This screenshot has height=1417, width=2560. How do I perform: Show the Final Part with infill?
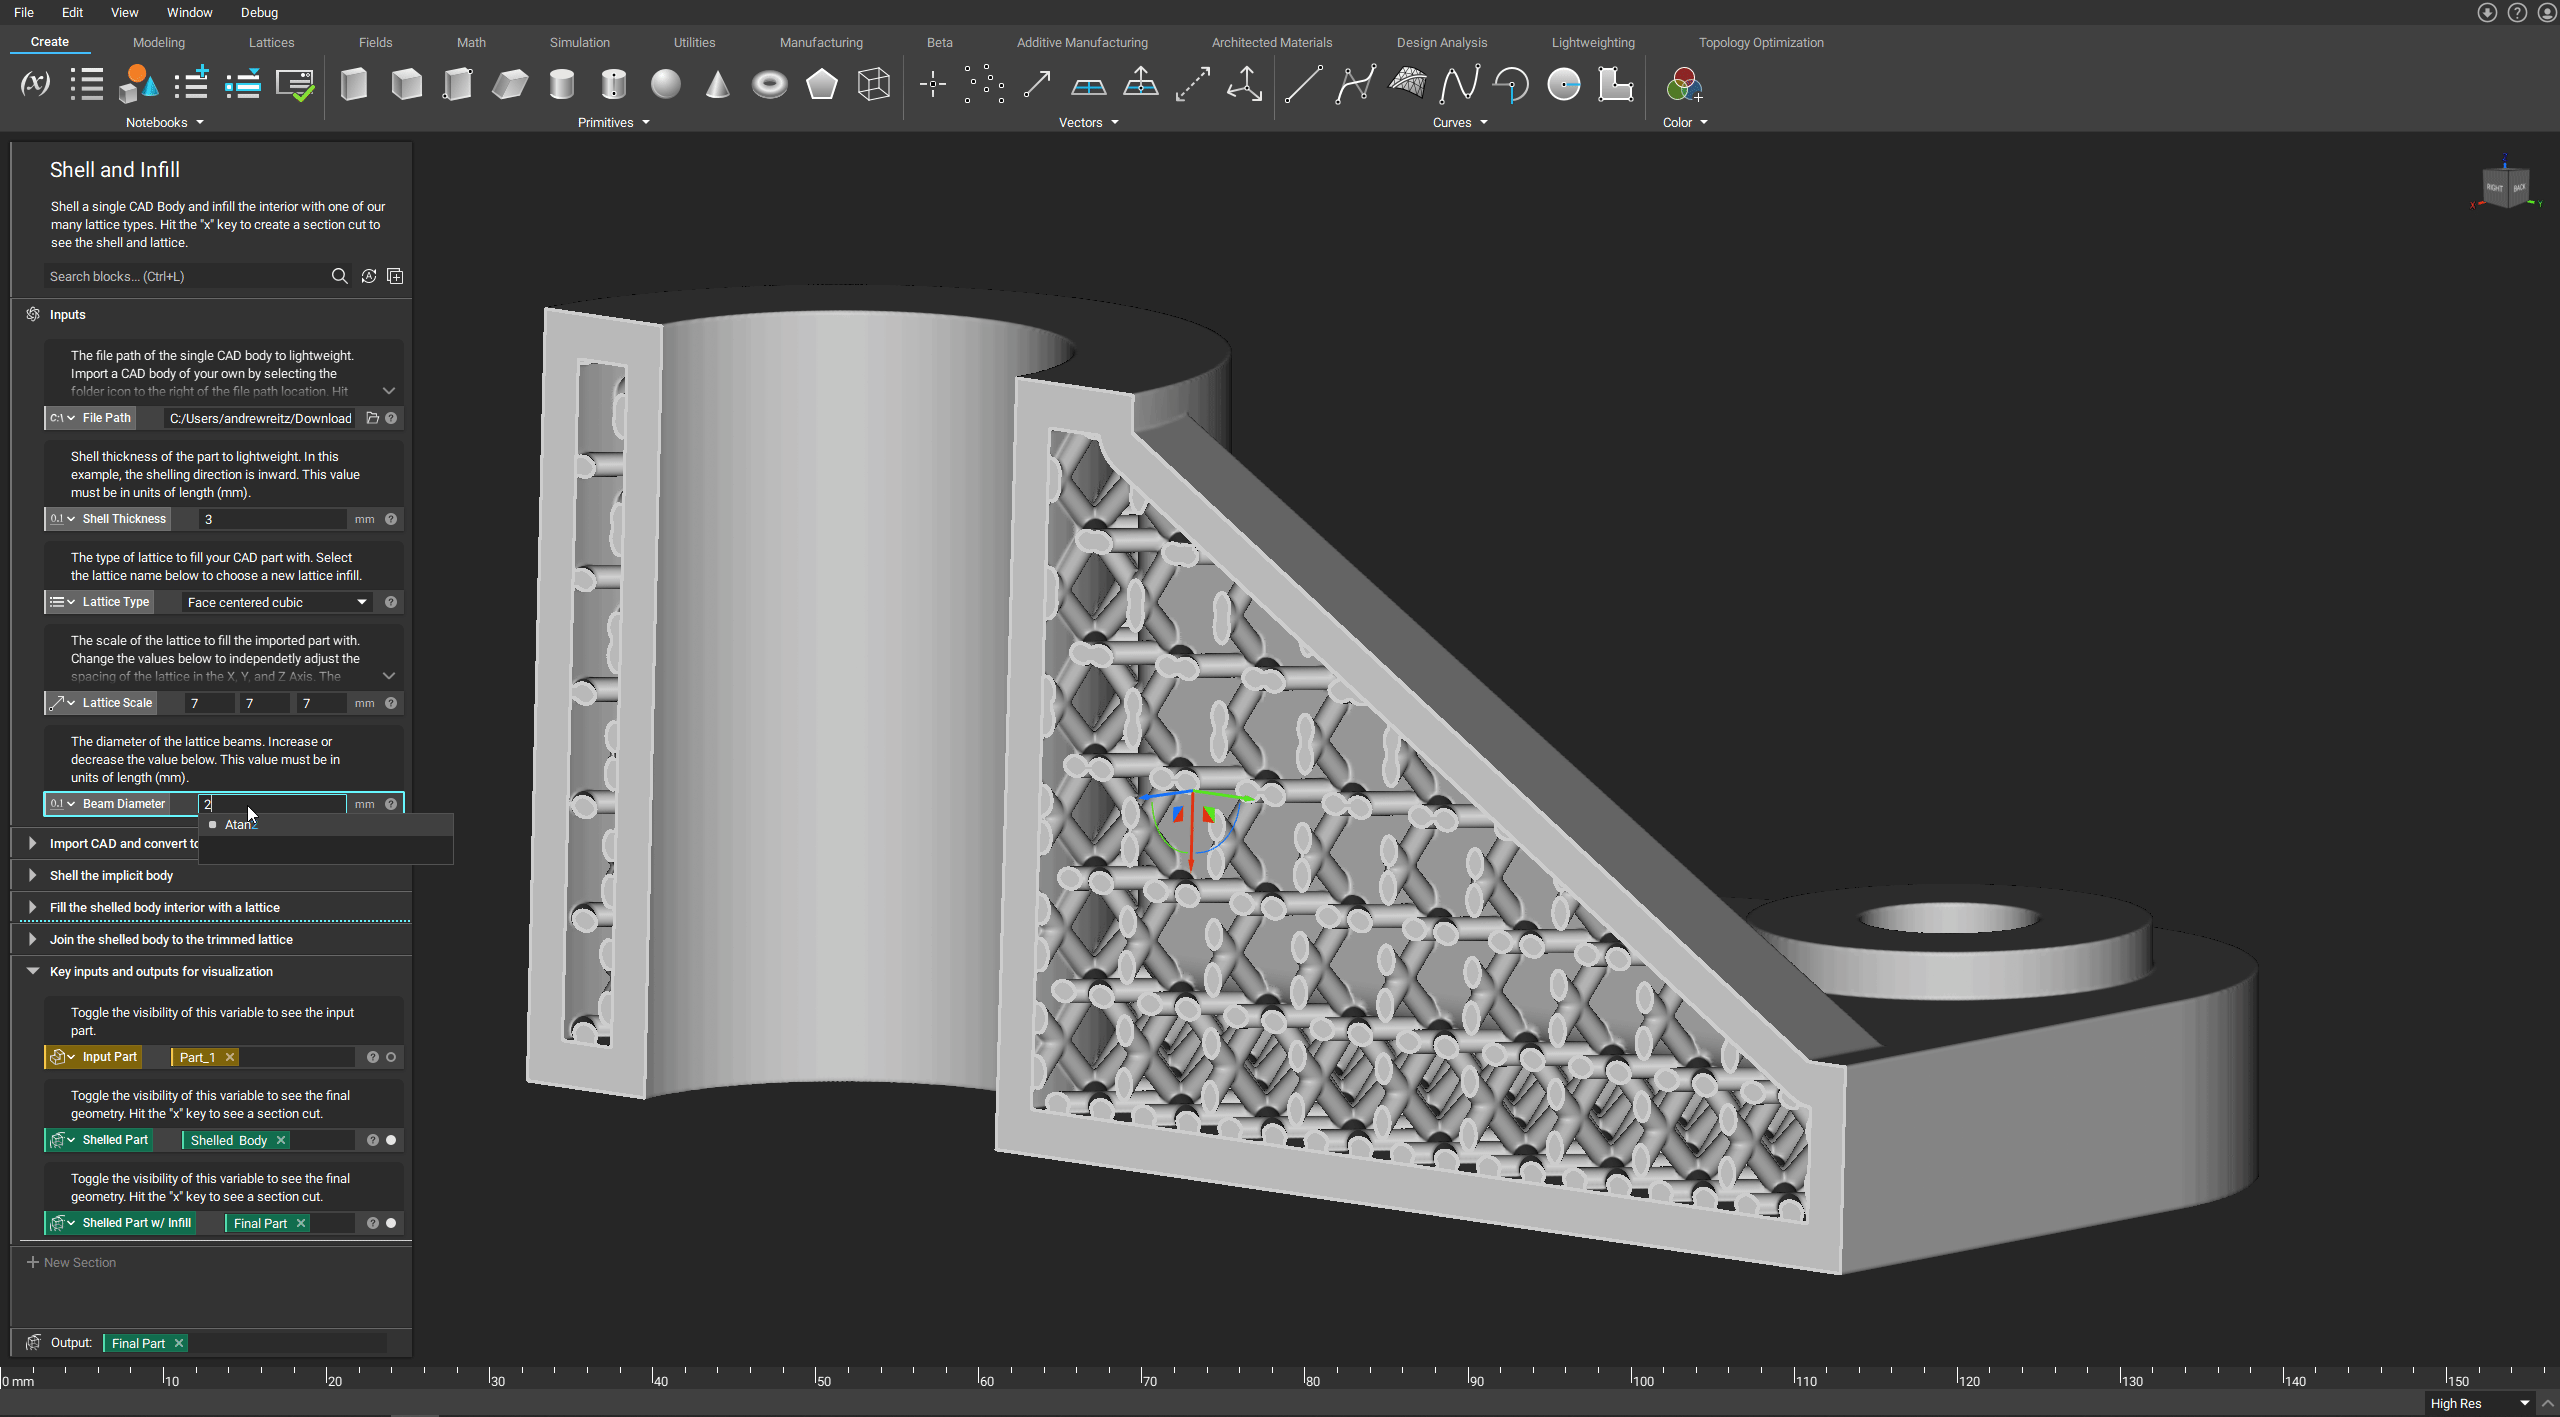click(x=391, y=1222)
